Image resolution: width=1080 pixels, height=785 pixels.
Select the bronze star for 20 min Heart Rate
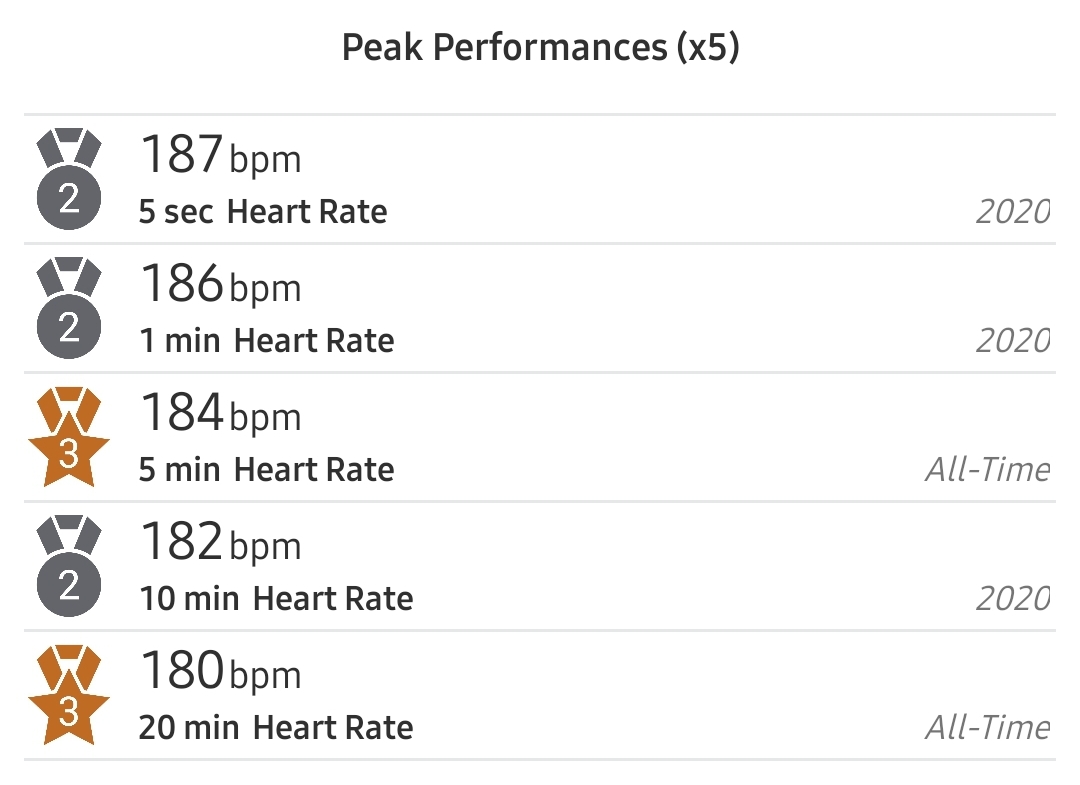pos(68,695)
